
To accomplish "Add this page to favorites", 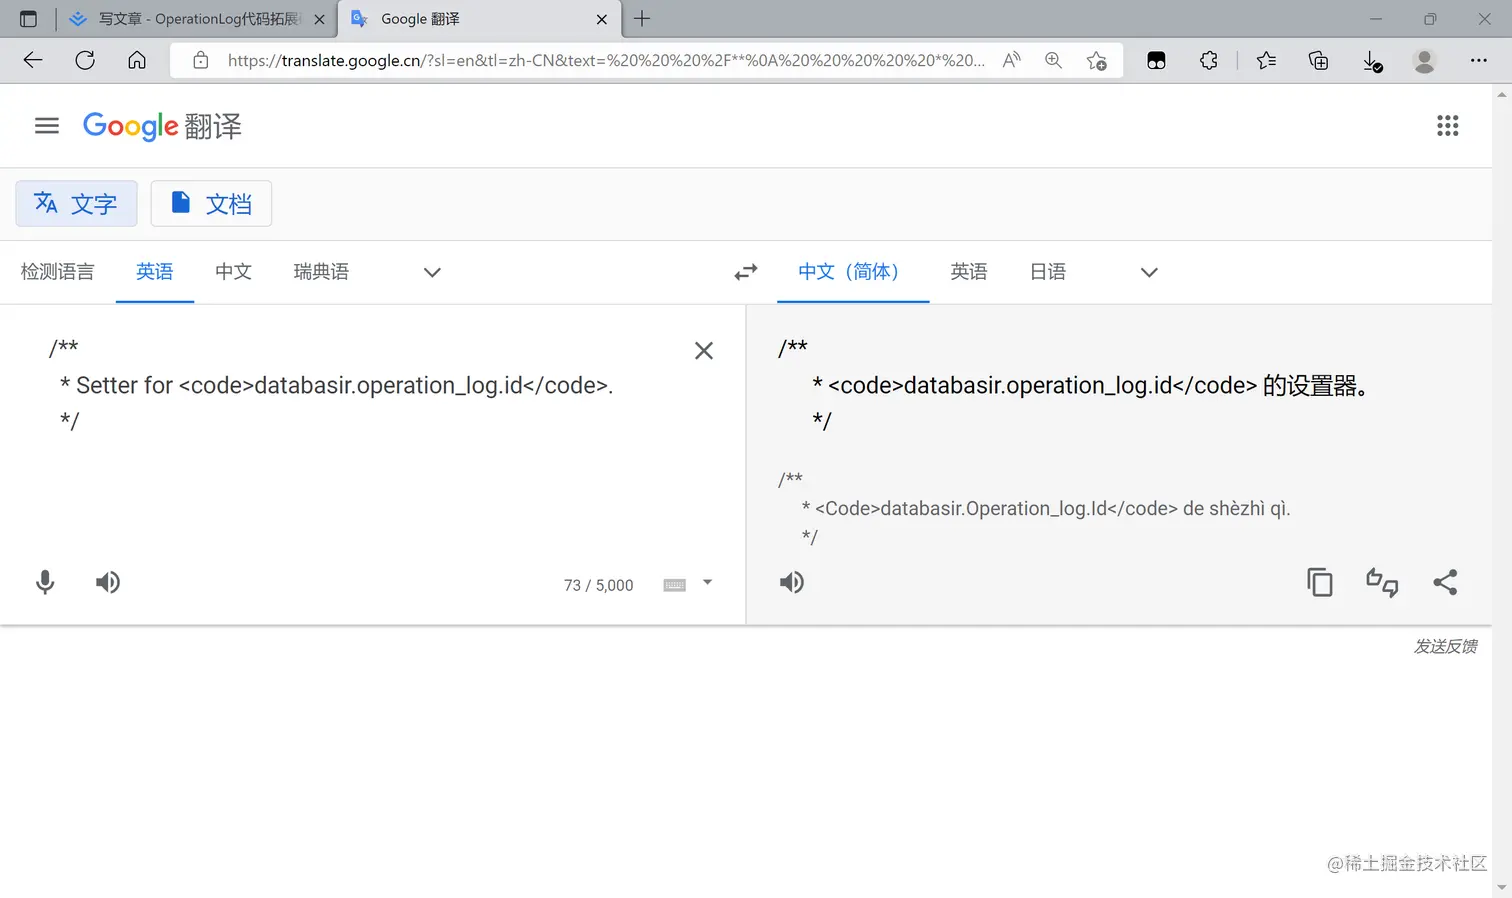I will click(1096, 60).
